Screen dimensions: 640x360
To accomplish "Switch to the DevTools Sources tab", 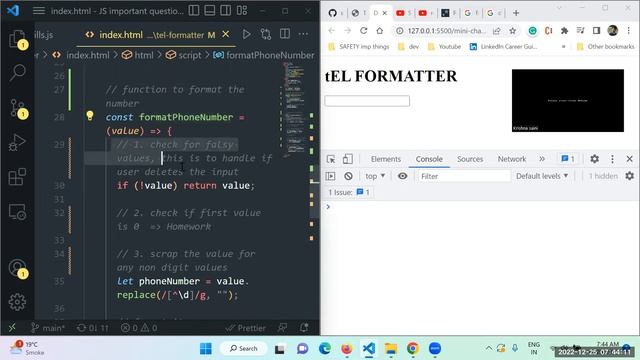I will 470,159.
